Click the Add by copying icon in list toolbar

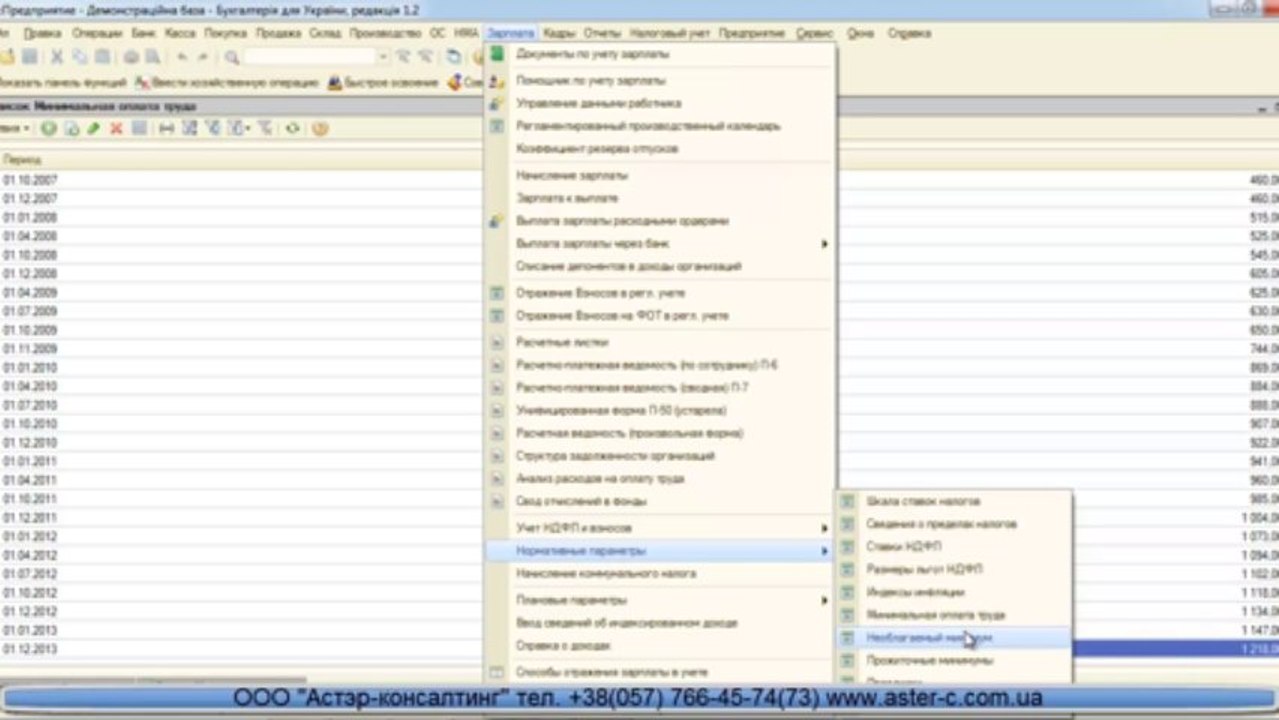(x=71, y=128)
